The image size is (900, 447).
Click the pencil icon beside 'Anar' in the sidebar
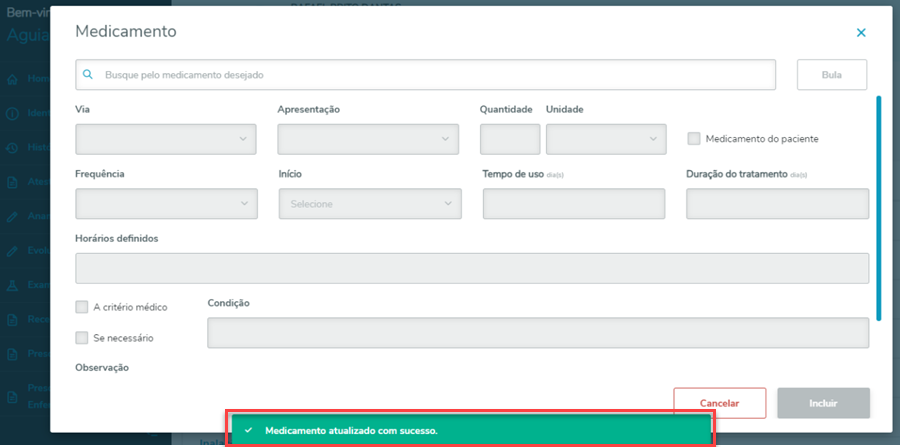tap(12, 217)
